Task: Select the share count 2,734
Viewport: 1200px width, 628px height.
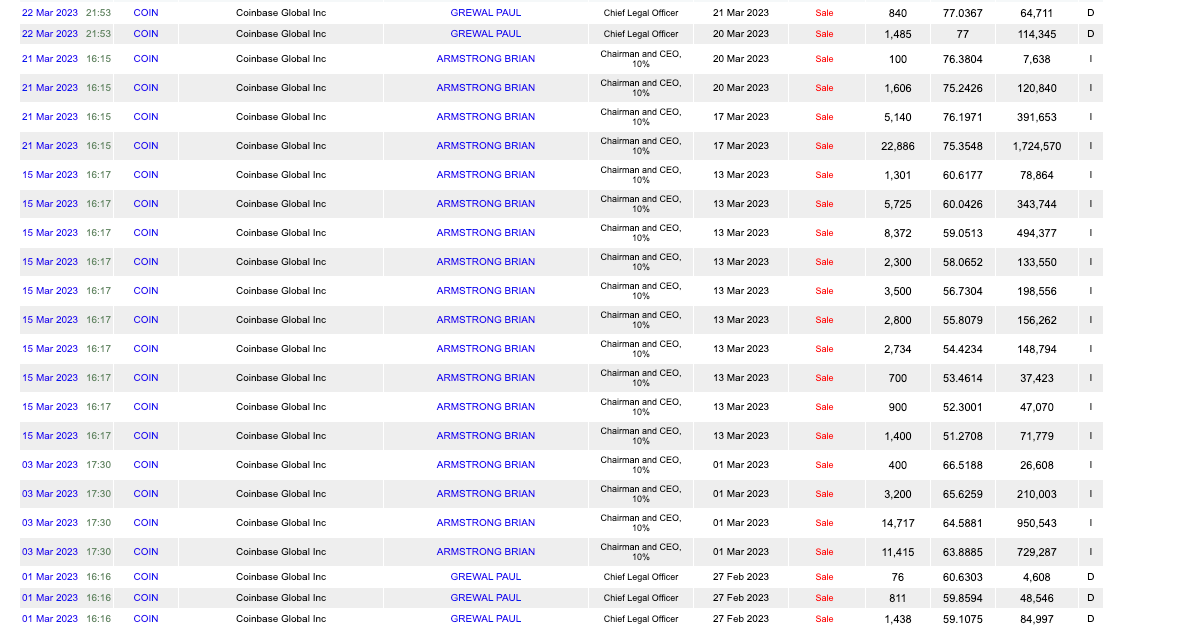Action: (x=898, y=349)
